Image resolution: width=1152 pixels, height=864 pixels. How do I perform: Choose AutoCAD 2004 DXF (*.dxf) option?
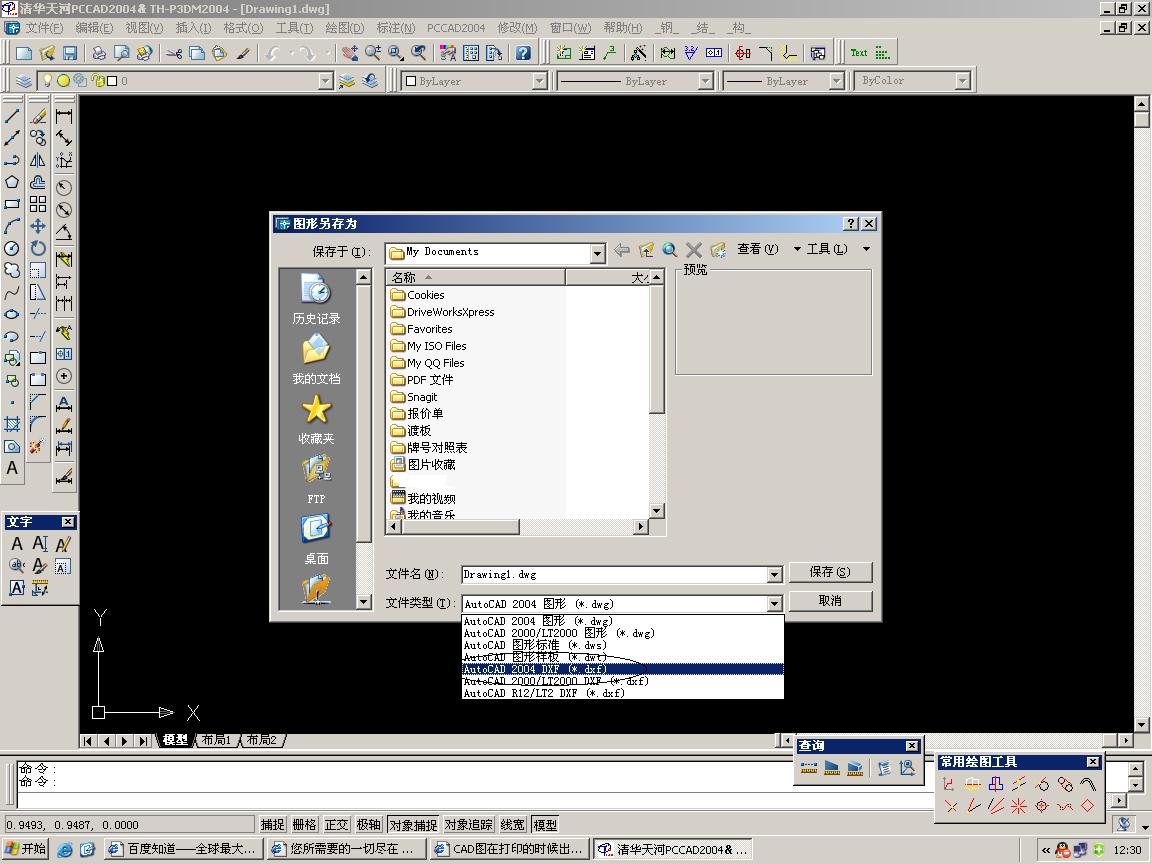coord(622,669)
